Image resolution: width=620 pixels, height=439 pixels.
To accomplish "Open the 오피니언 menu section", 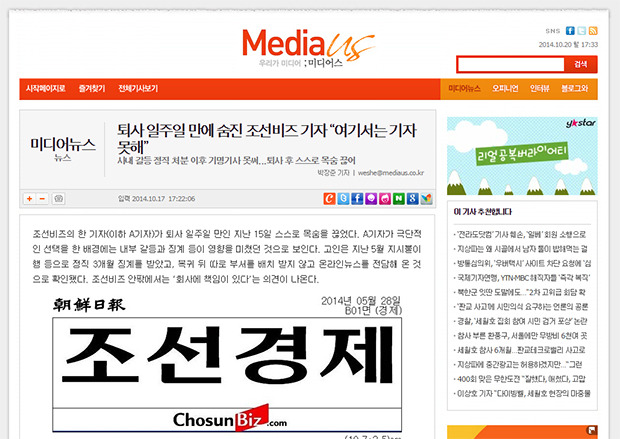I will coord(505,89).
